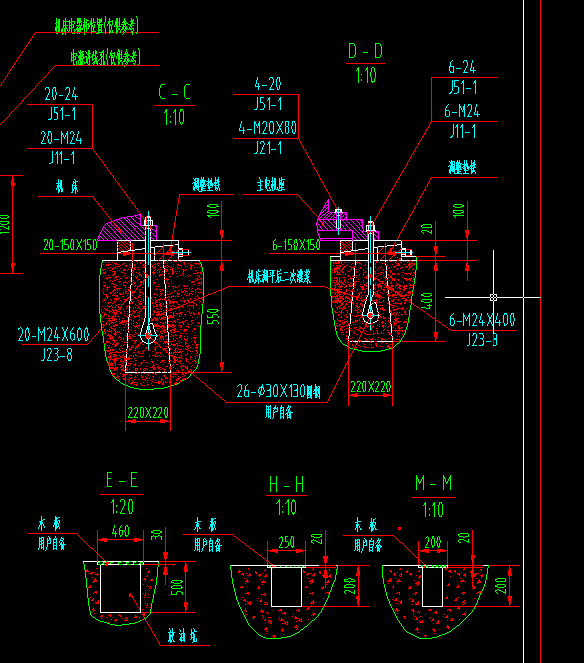This screenshot has height=663, width=584.
Task: Select the '主电机座' annotation
Action: [x=271, y=185]
